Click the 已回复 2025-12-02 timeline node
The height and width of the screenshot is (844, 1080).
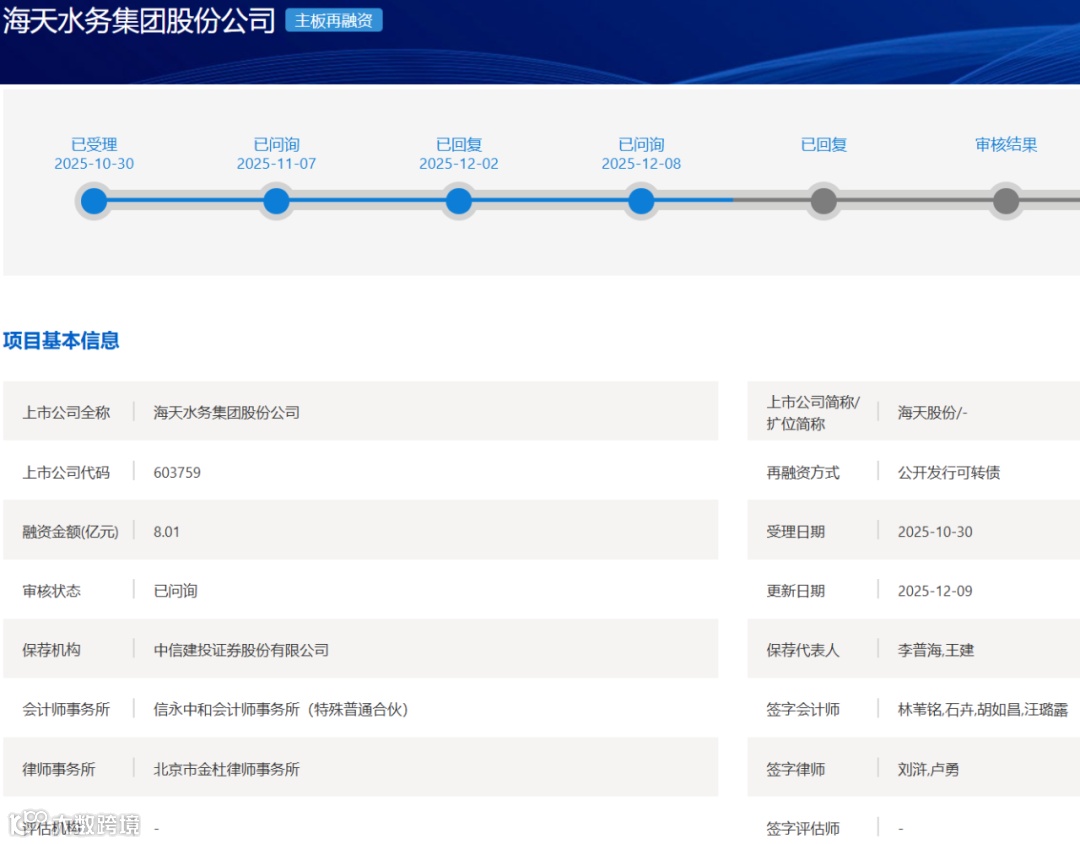[459, 201]
